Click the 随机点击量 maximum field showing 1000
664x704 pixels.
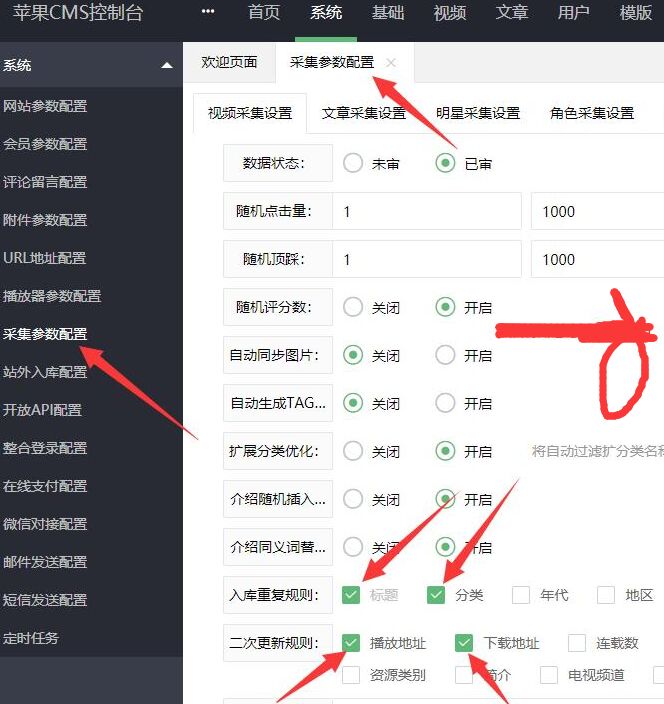tap(598, 211)
